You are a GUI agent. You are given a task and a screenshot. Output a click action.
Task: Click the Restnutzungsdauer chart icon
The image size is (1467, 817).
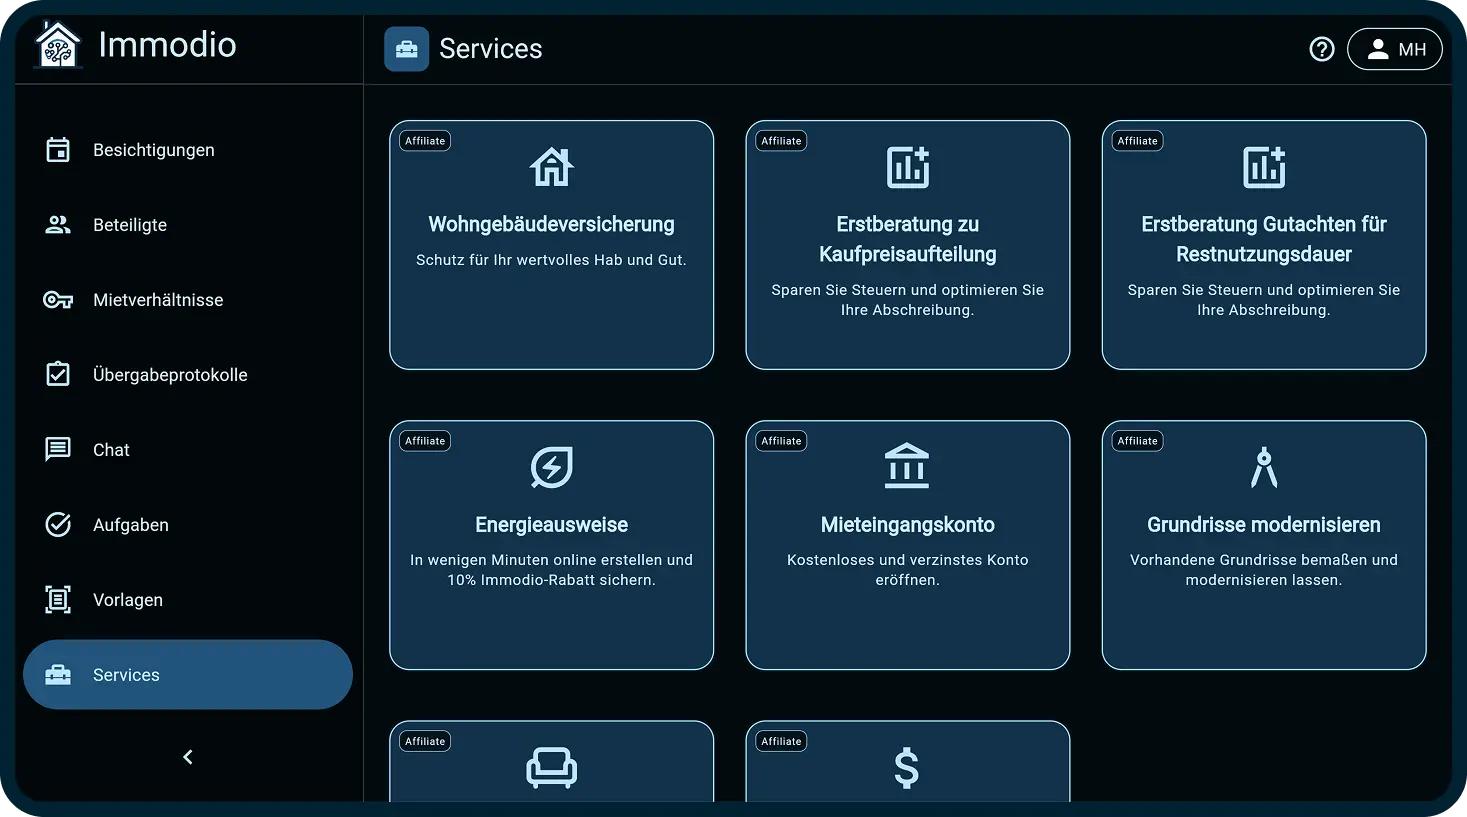coord(1264,167)
